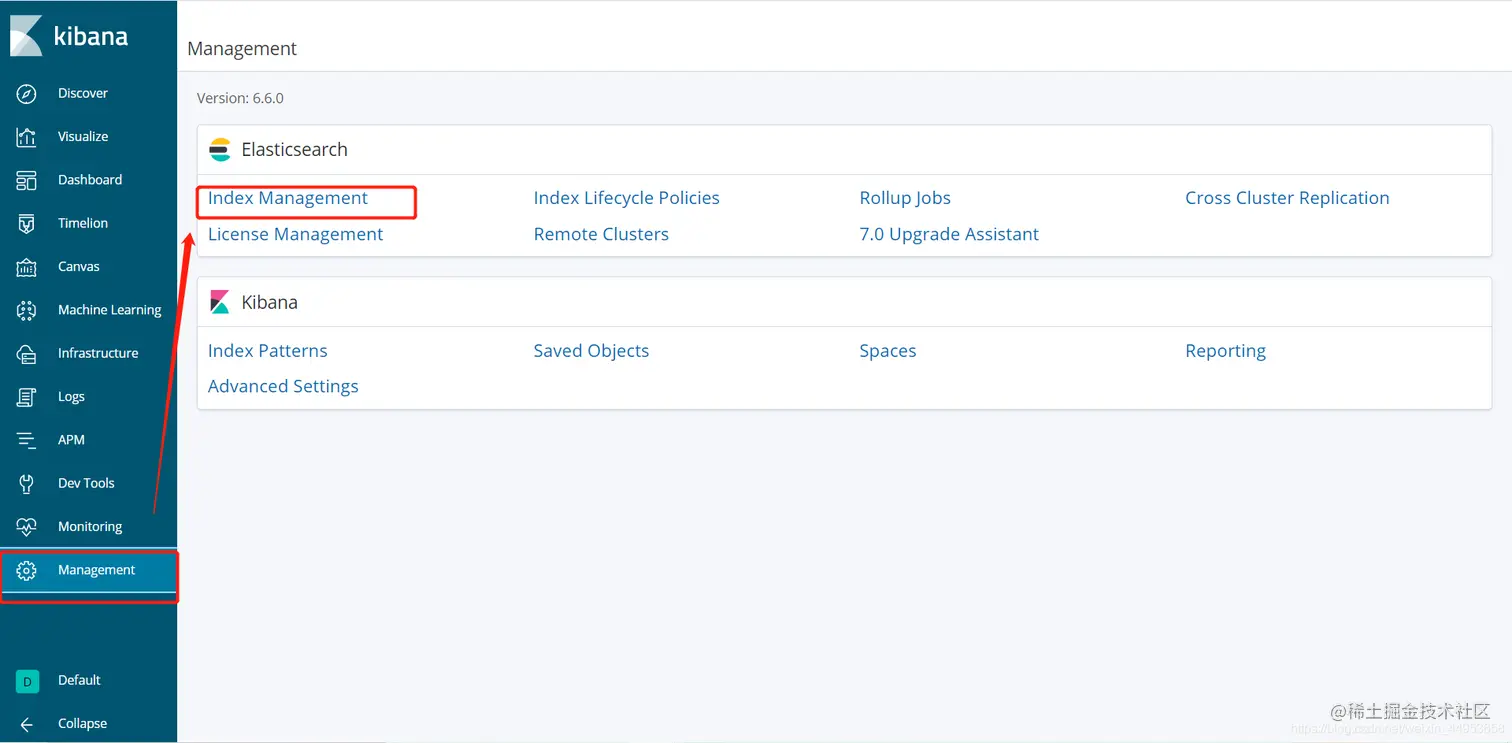Click the Default space avatar D

[x=27, y=681]
